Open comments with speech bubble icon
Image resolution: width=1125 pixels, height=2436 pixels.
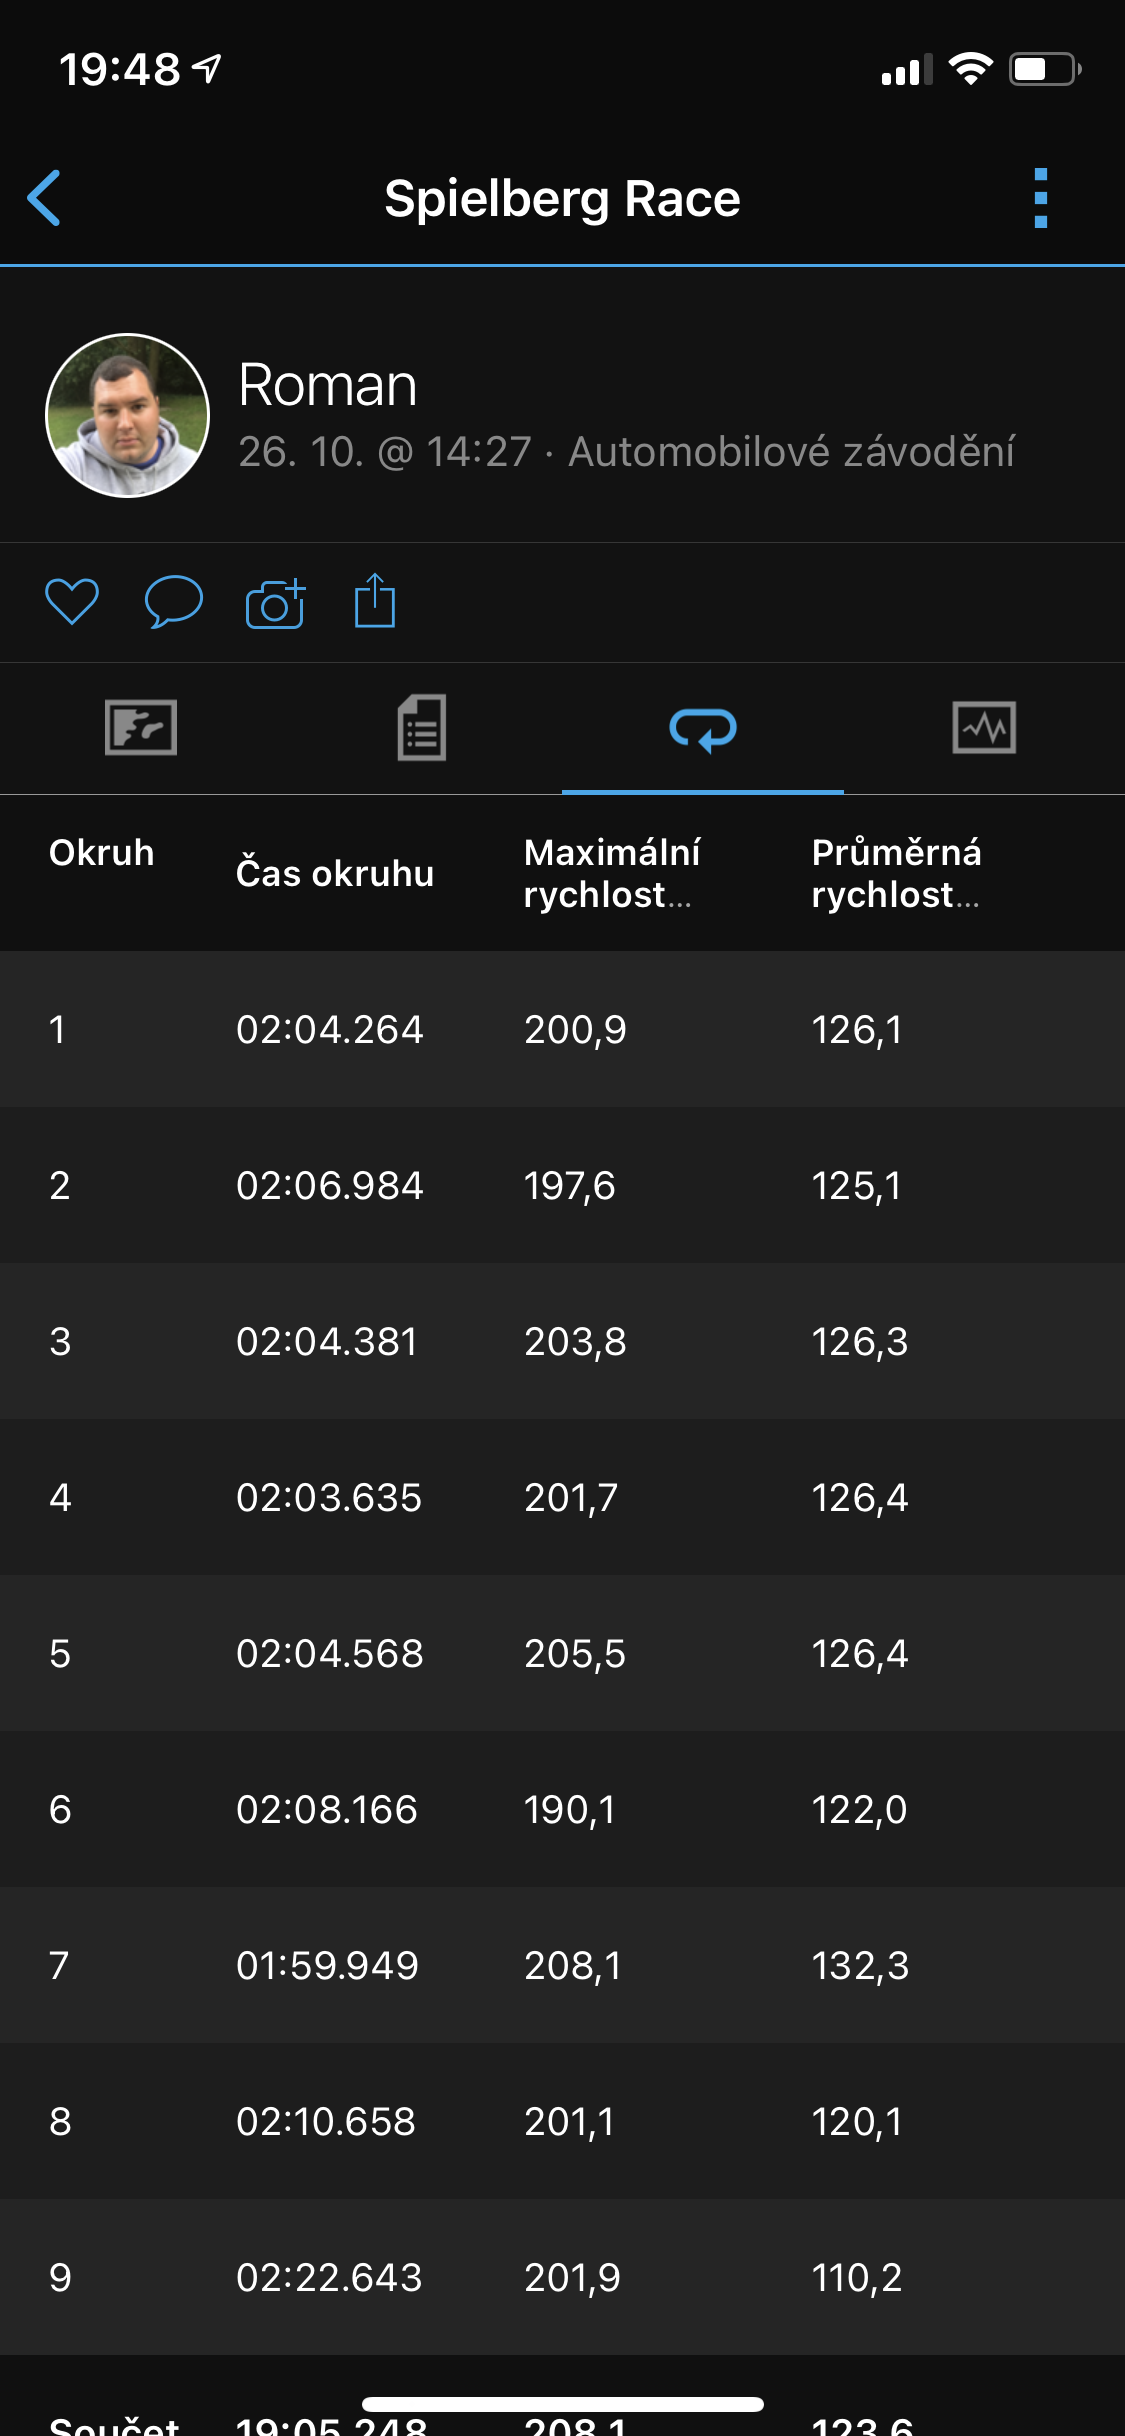174,602
